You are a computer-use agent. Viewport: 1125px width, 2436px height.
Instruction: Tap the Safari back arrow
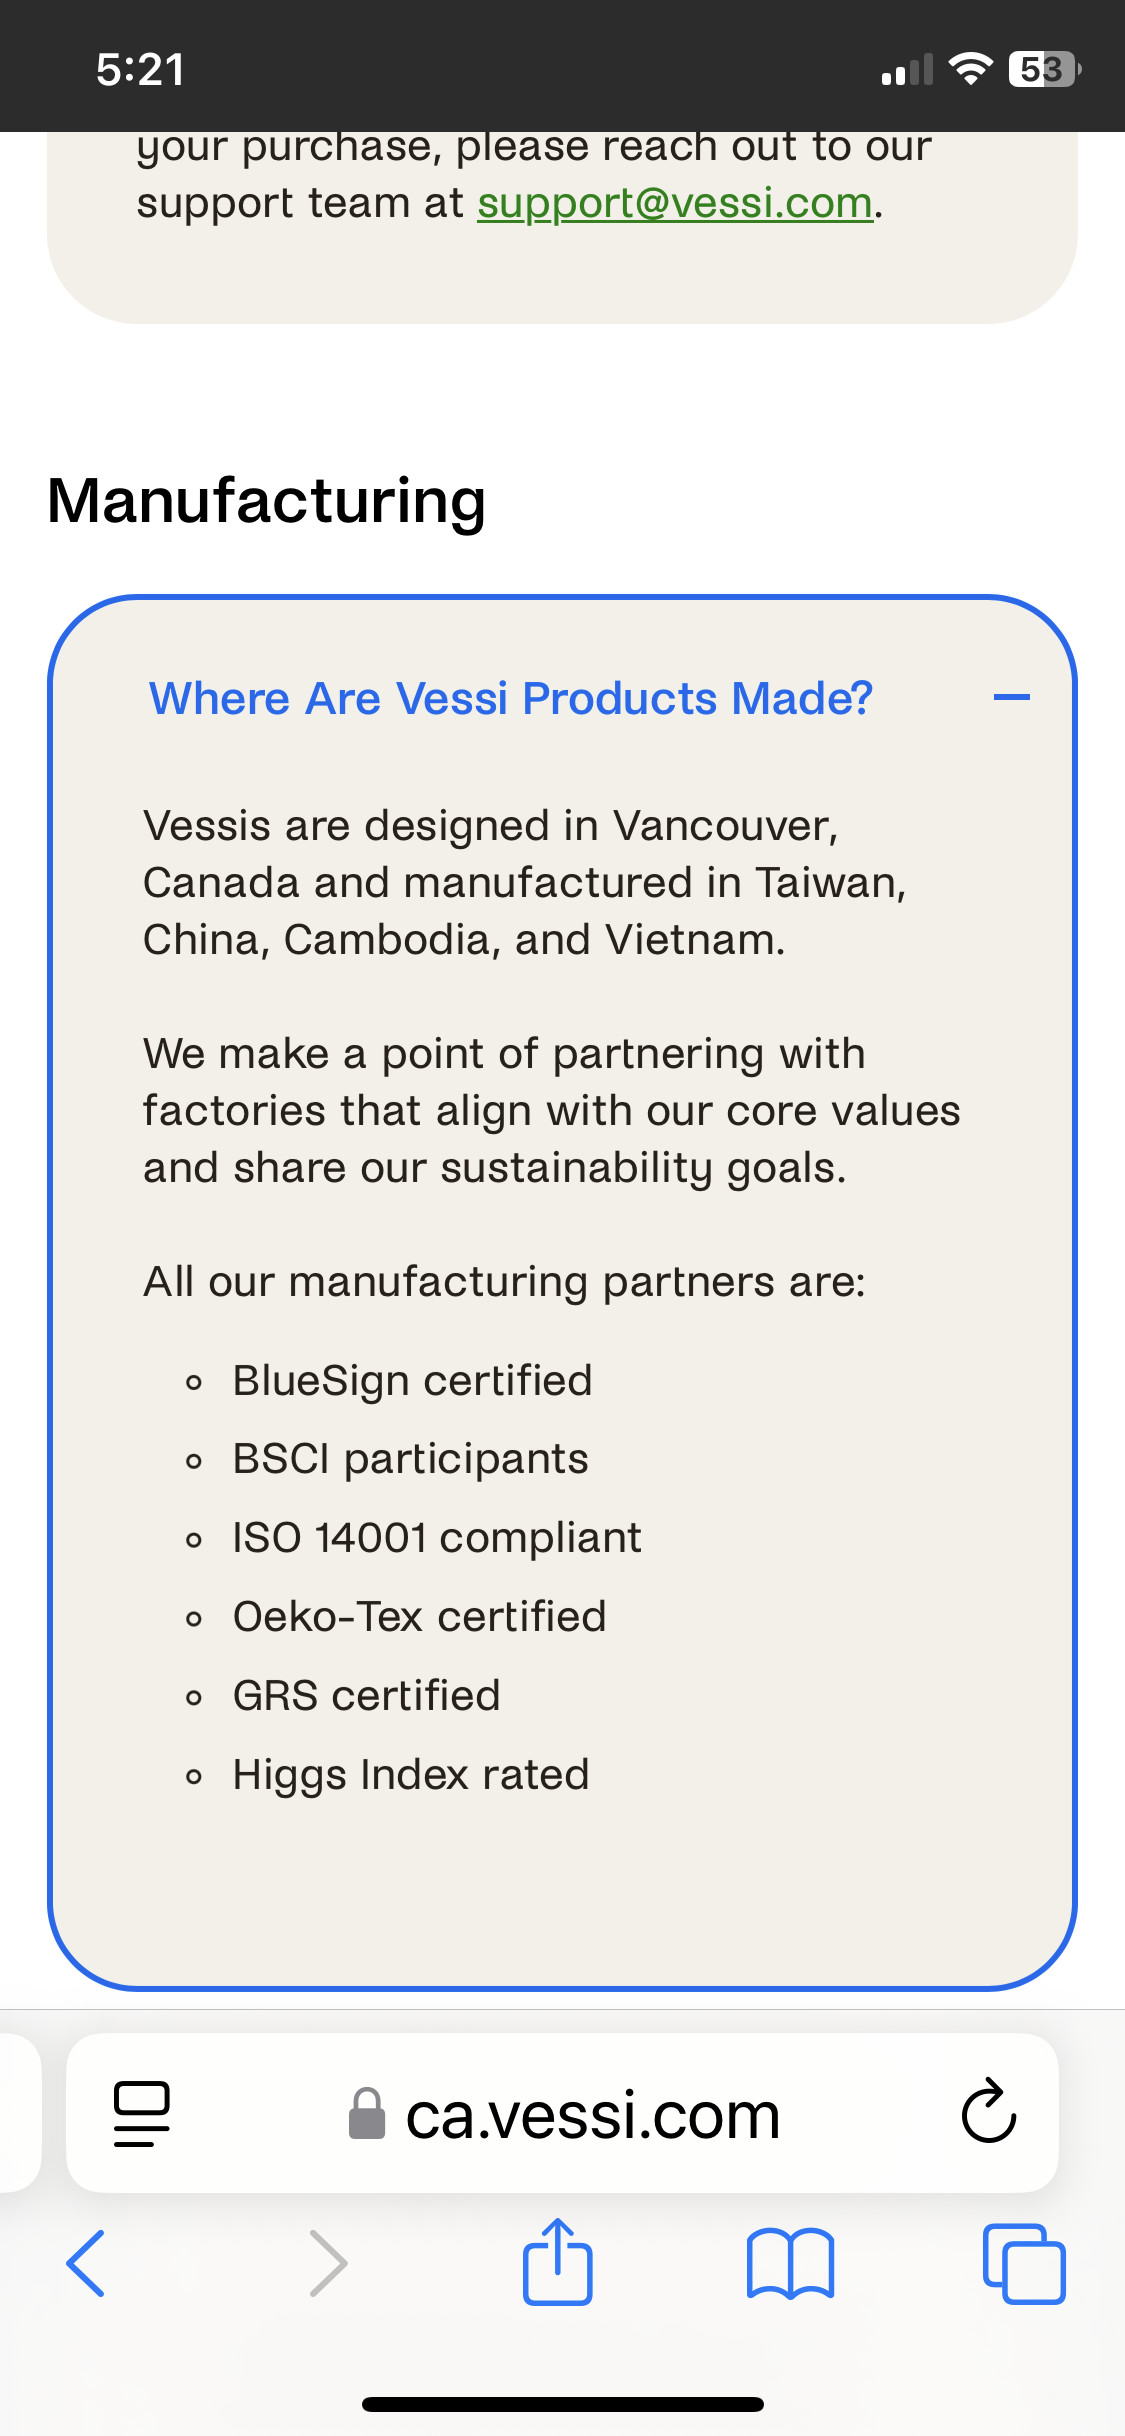pos(86,2263)
